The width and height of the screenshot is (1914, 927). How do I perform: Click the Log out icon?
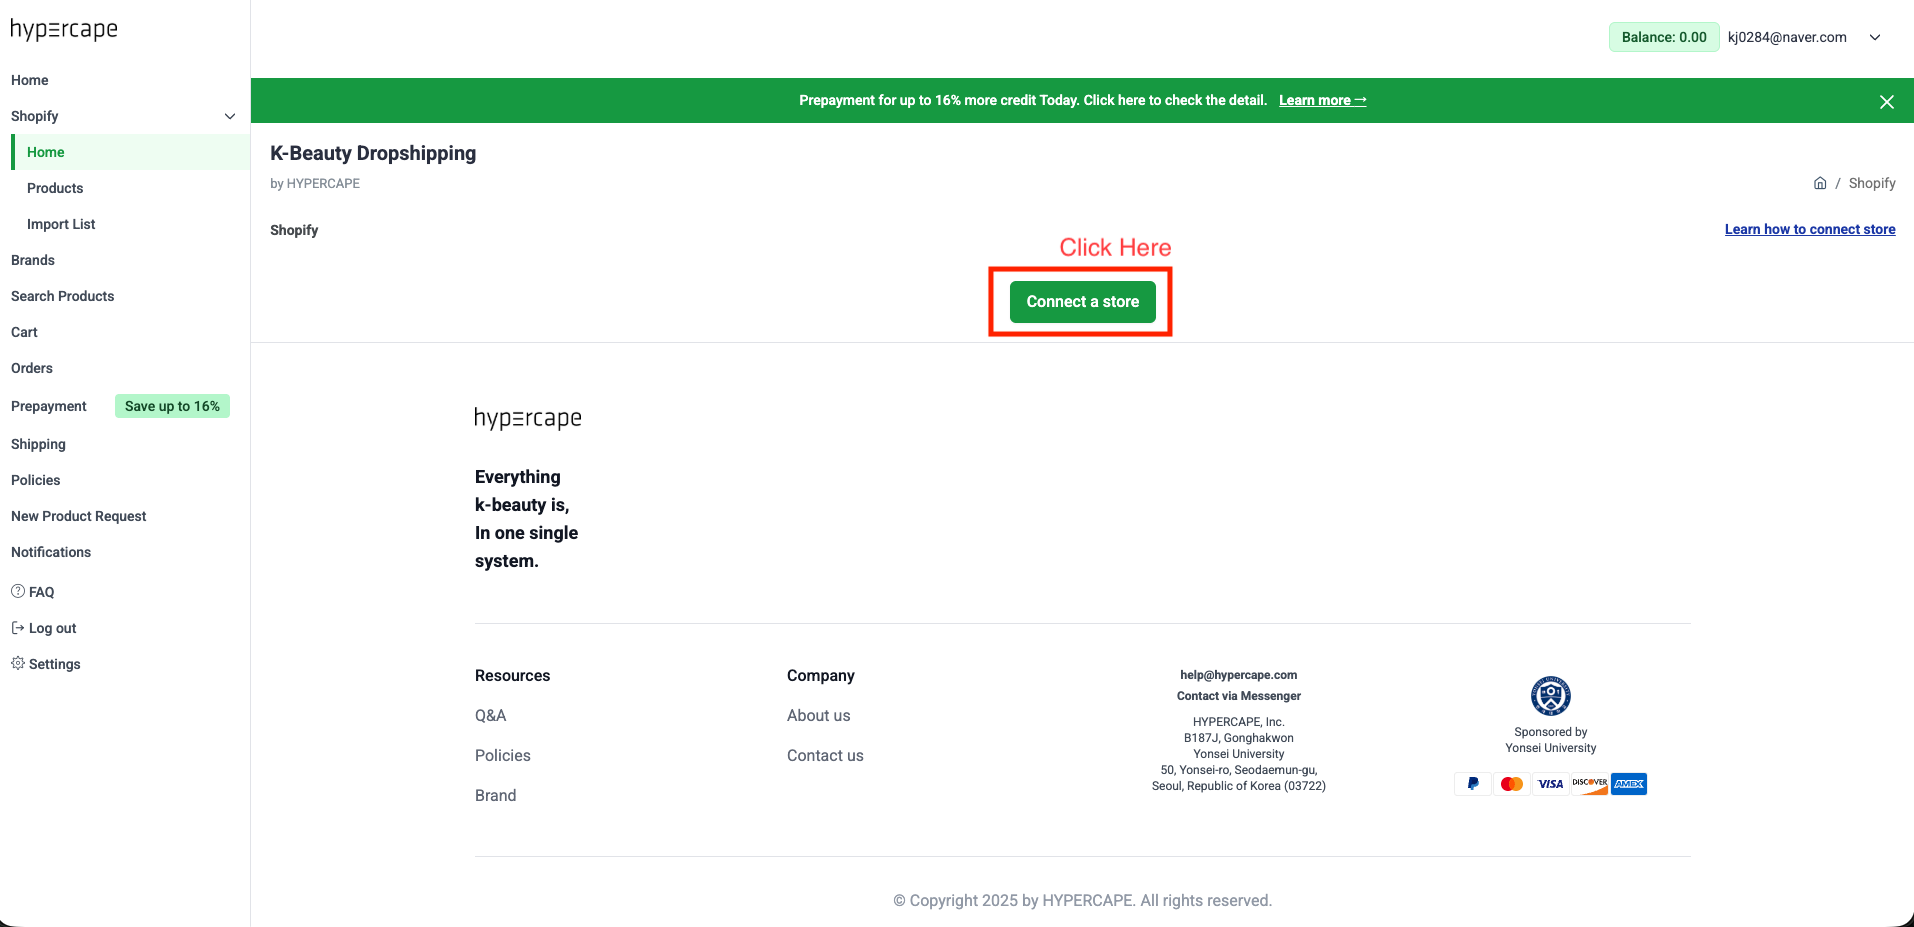[18, 628]
